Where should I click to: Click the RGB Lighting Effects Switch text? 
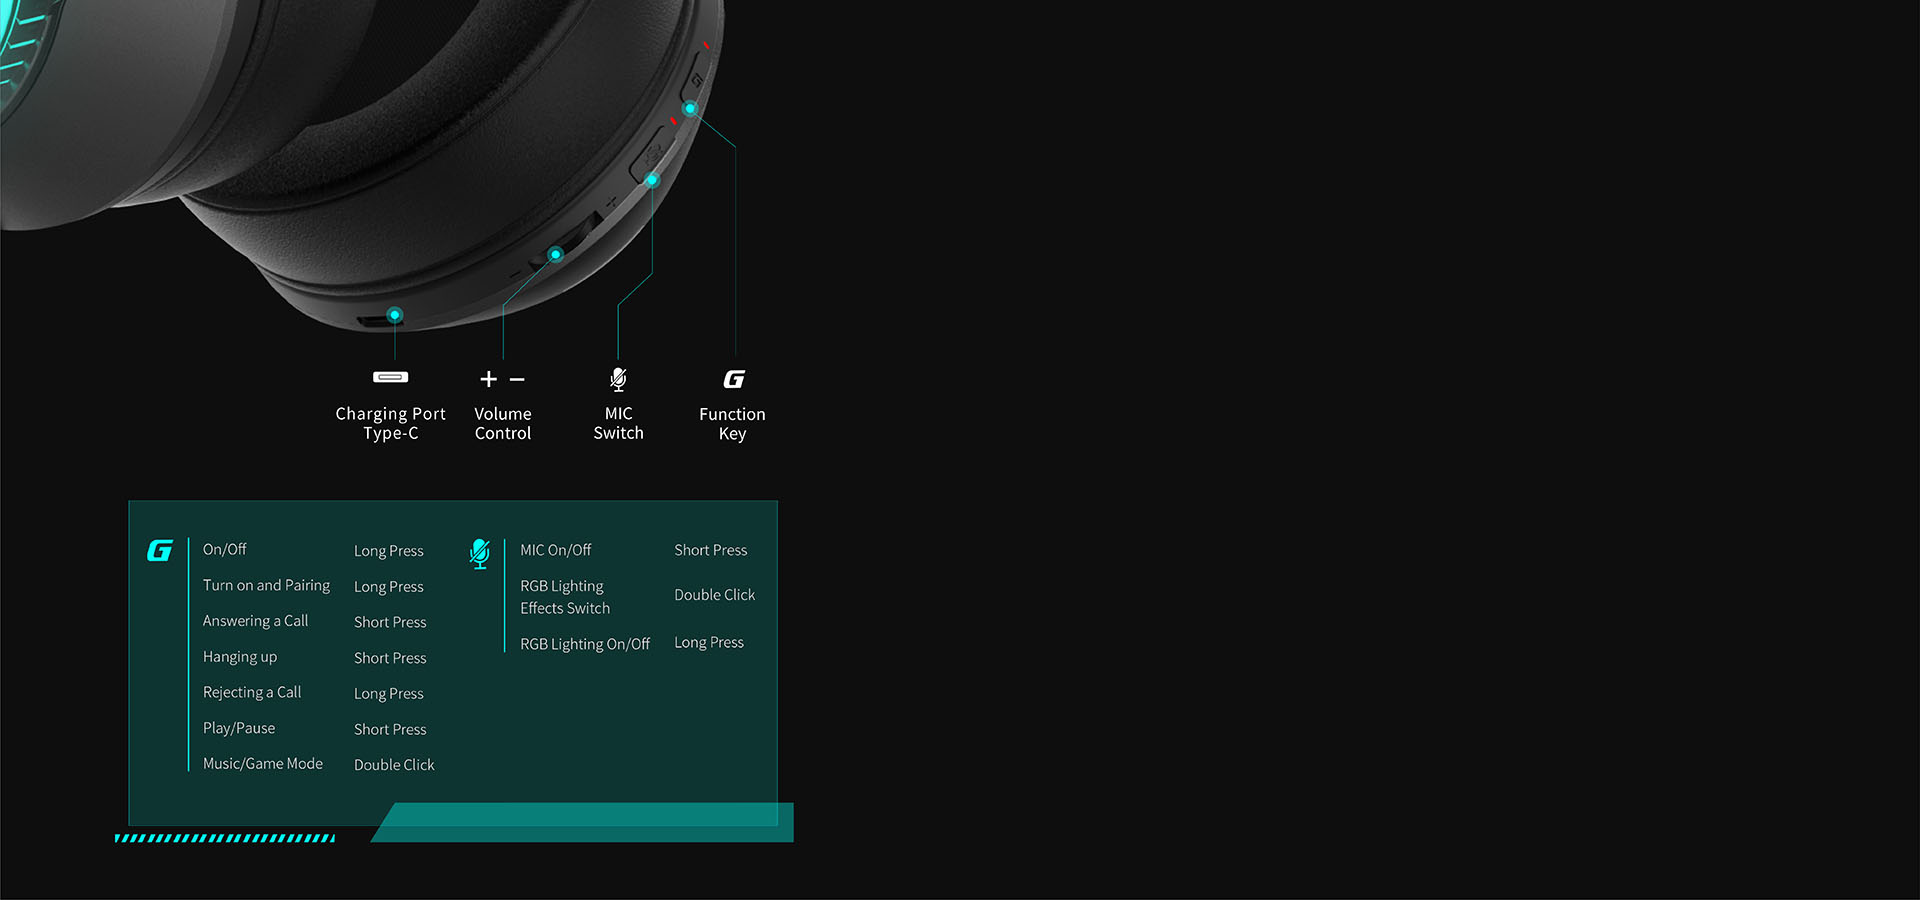(x=565, y=597)
